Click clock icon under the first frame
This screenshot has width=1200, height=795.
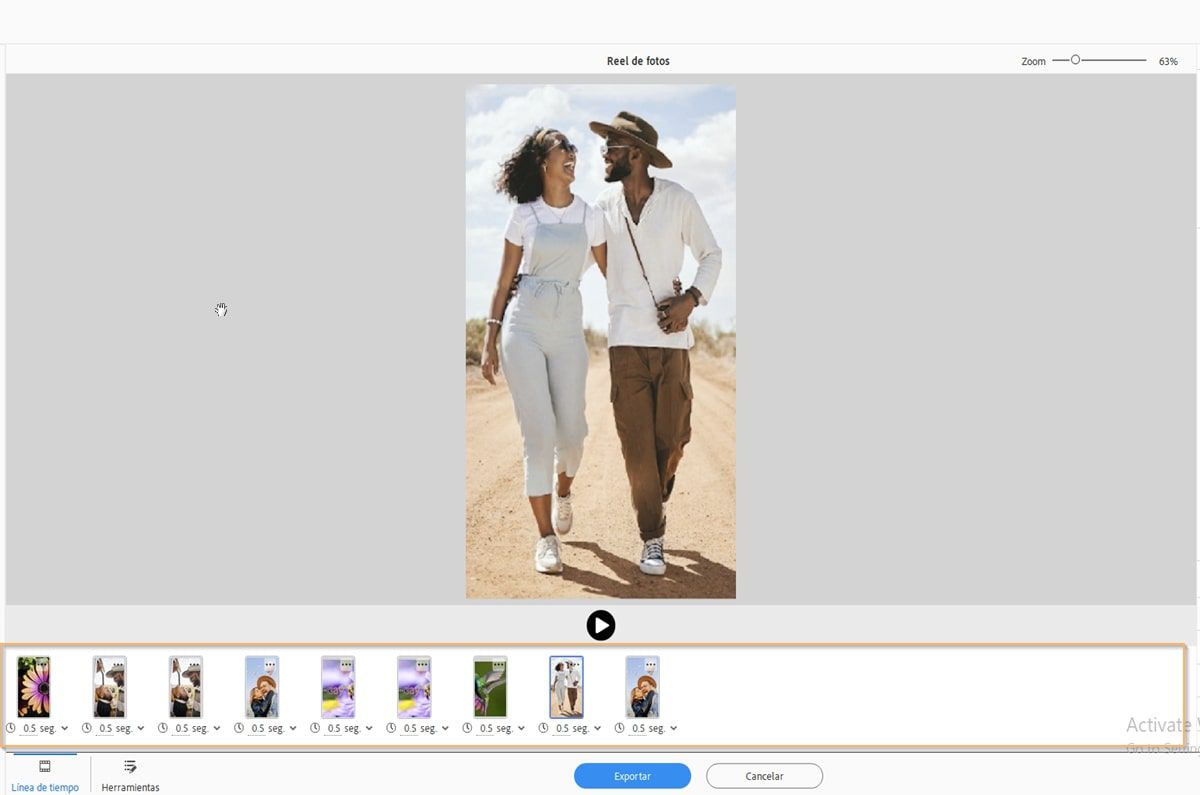pos(11,728)
